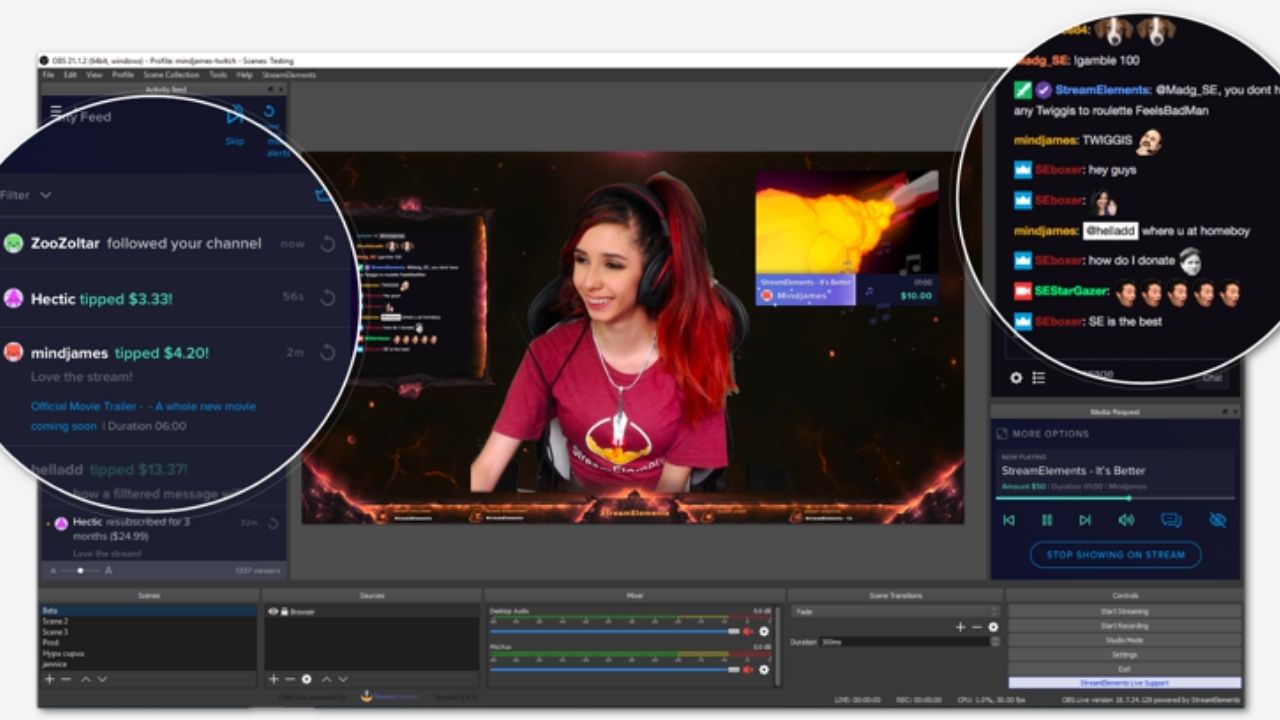Remove selected source with minus icon
Screen dimensions: 1280x720
[290, 679]
